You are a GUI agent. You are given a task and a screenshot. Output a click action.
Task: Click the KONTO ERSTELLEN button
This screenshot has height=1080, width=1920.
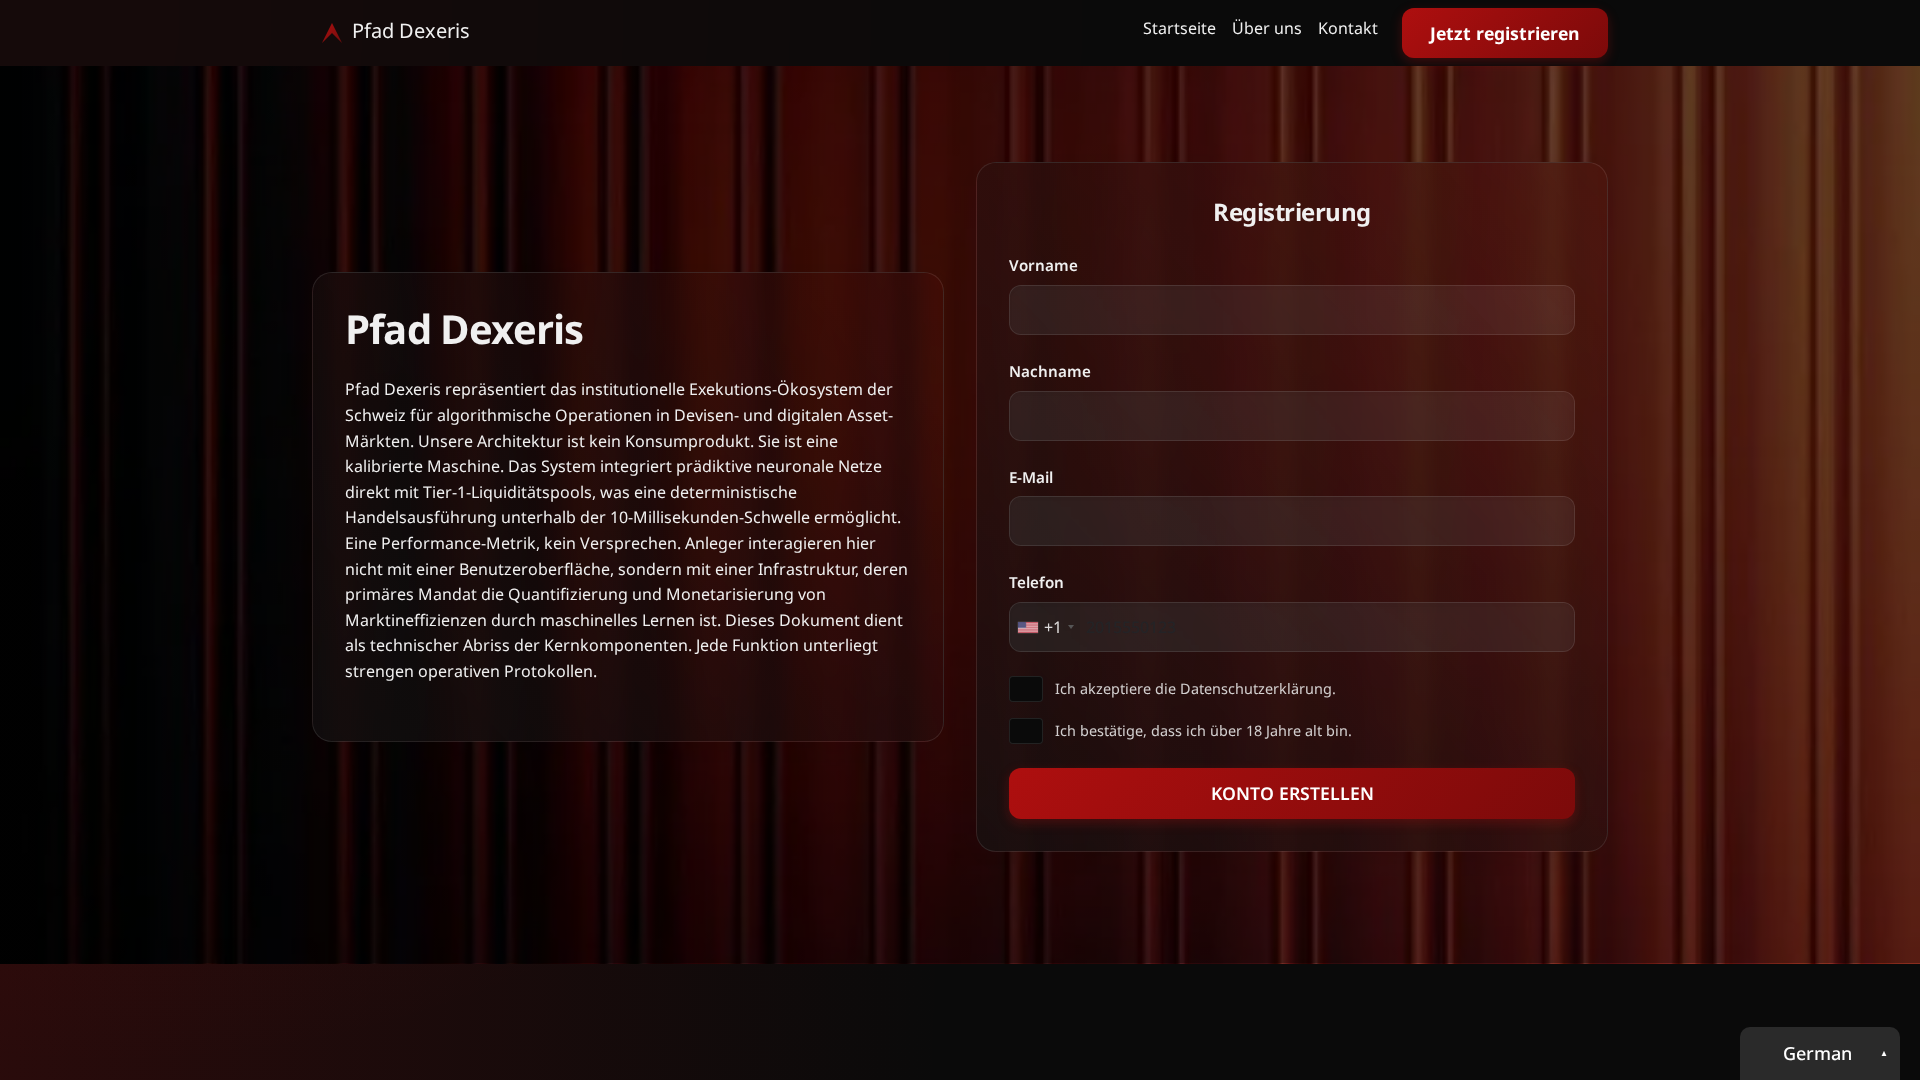point(1291,794)
